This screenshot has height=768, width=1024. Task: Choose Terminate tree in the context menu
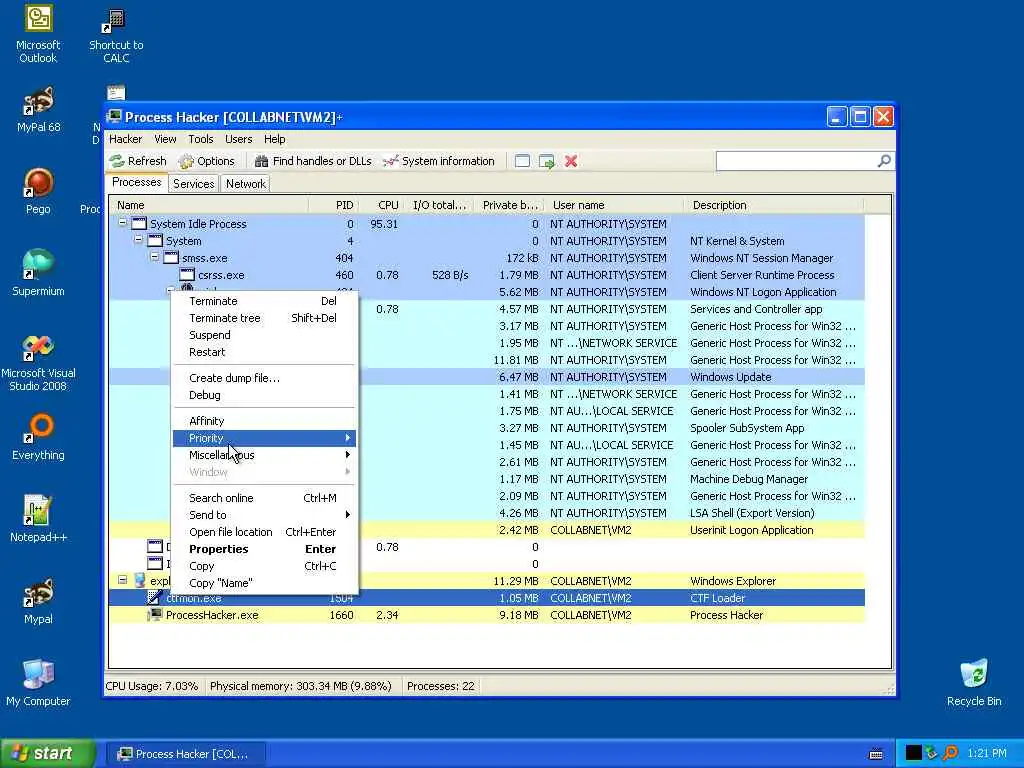pos(264,318)
